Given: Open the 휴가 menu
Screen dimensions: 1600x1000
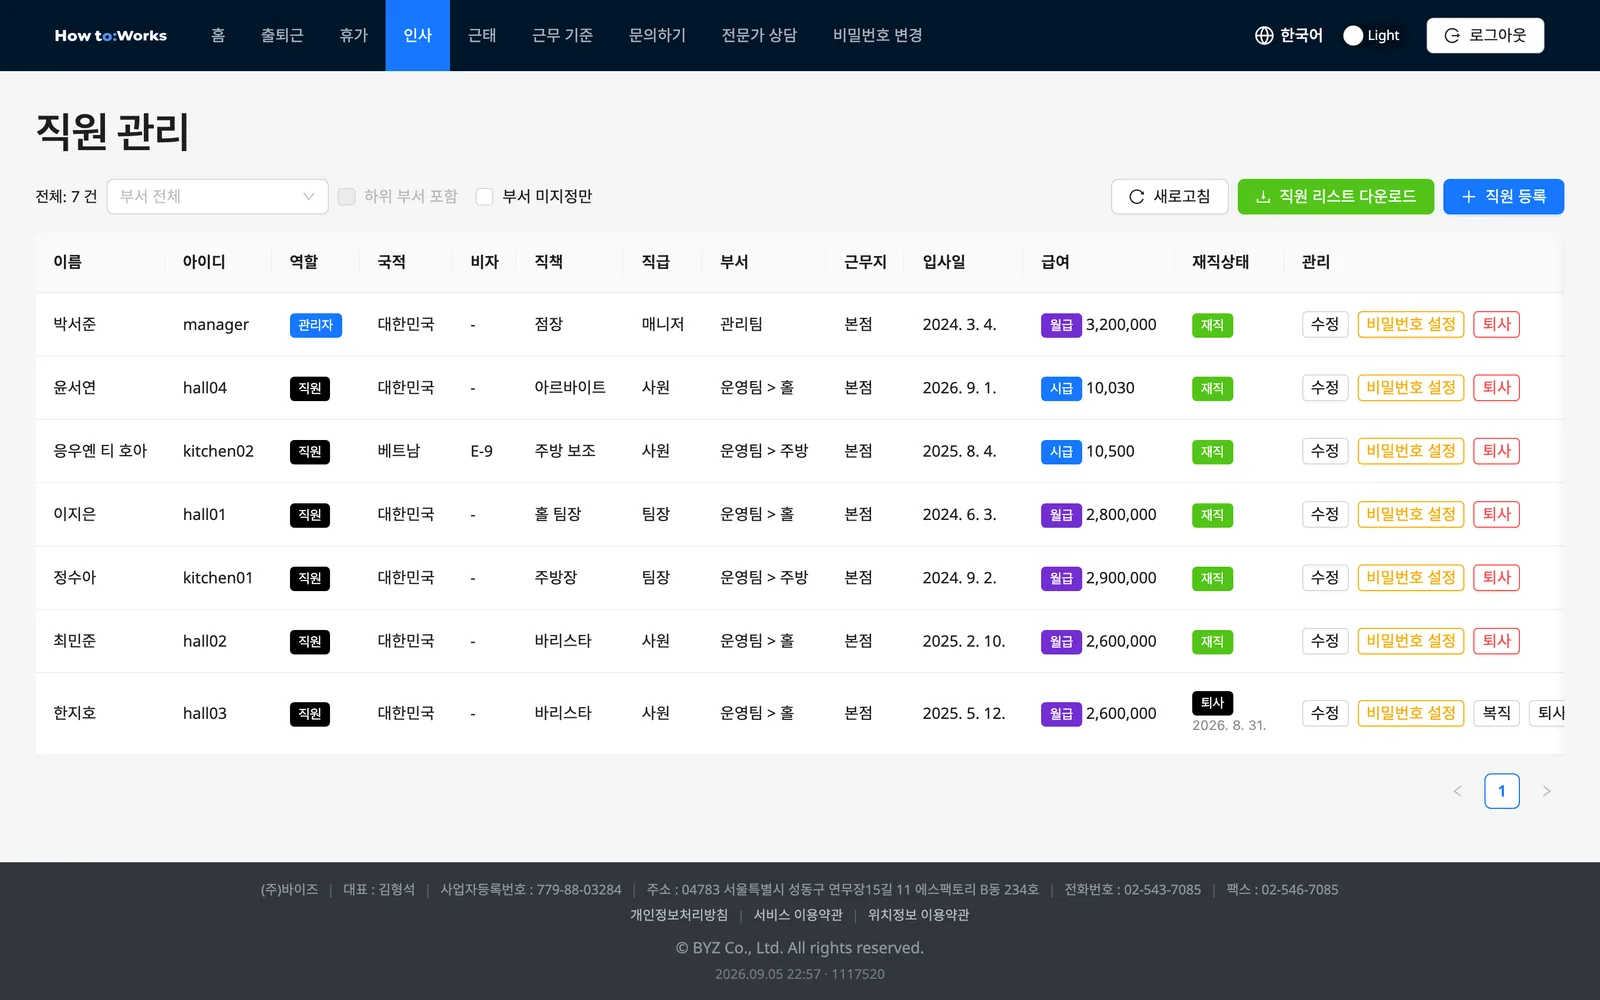Looking at the screenshot, I should pyautogui.click(x=353, y=35).
